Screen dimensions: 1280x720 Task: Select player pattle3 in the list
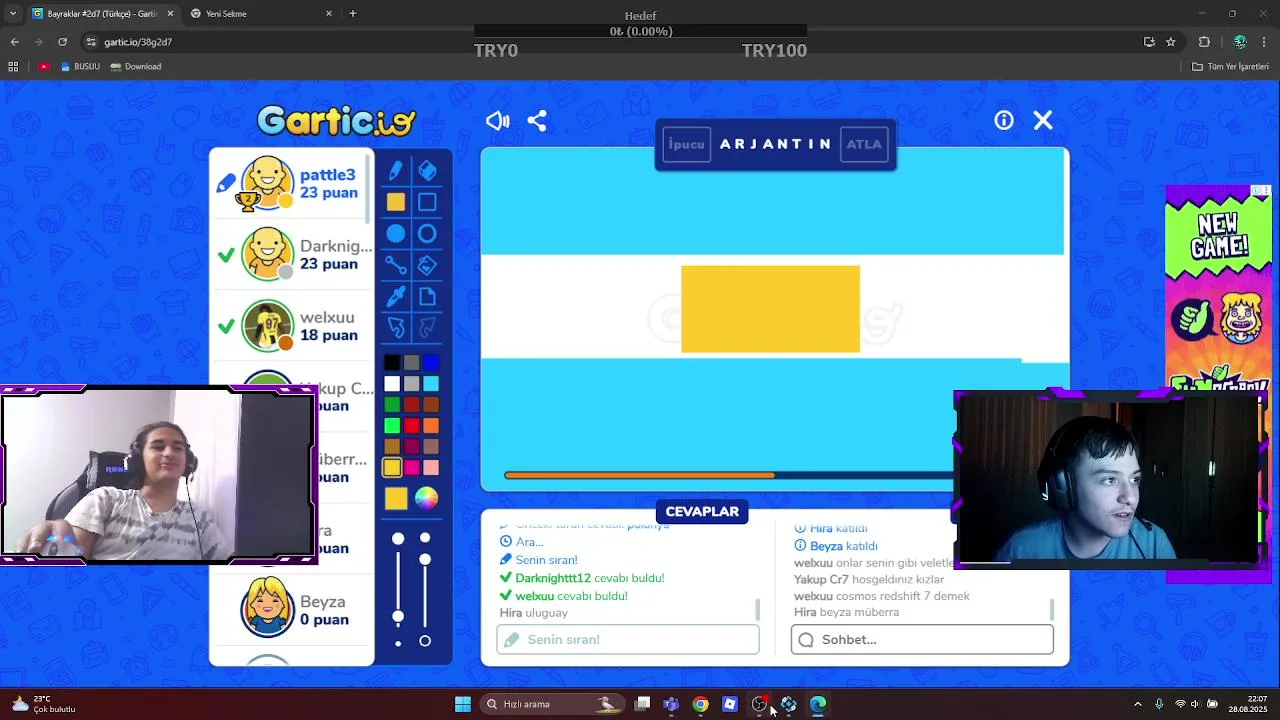click(290, 184)
